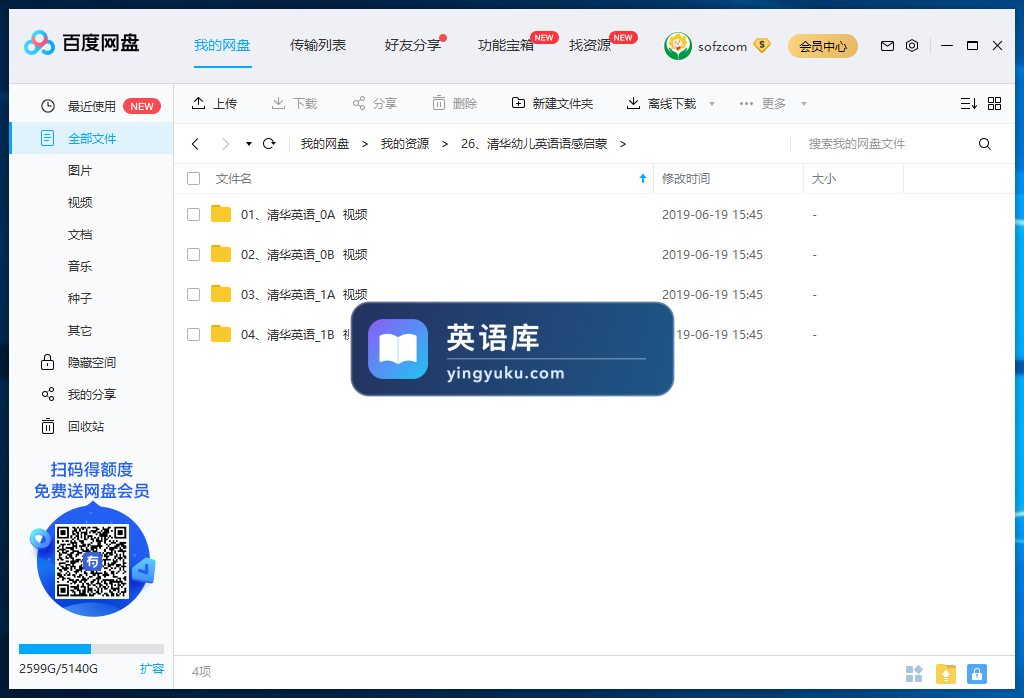Go forward with the right arrow

225,144
